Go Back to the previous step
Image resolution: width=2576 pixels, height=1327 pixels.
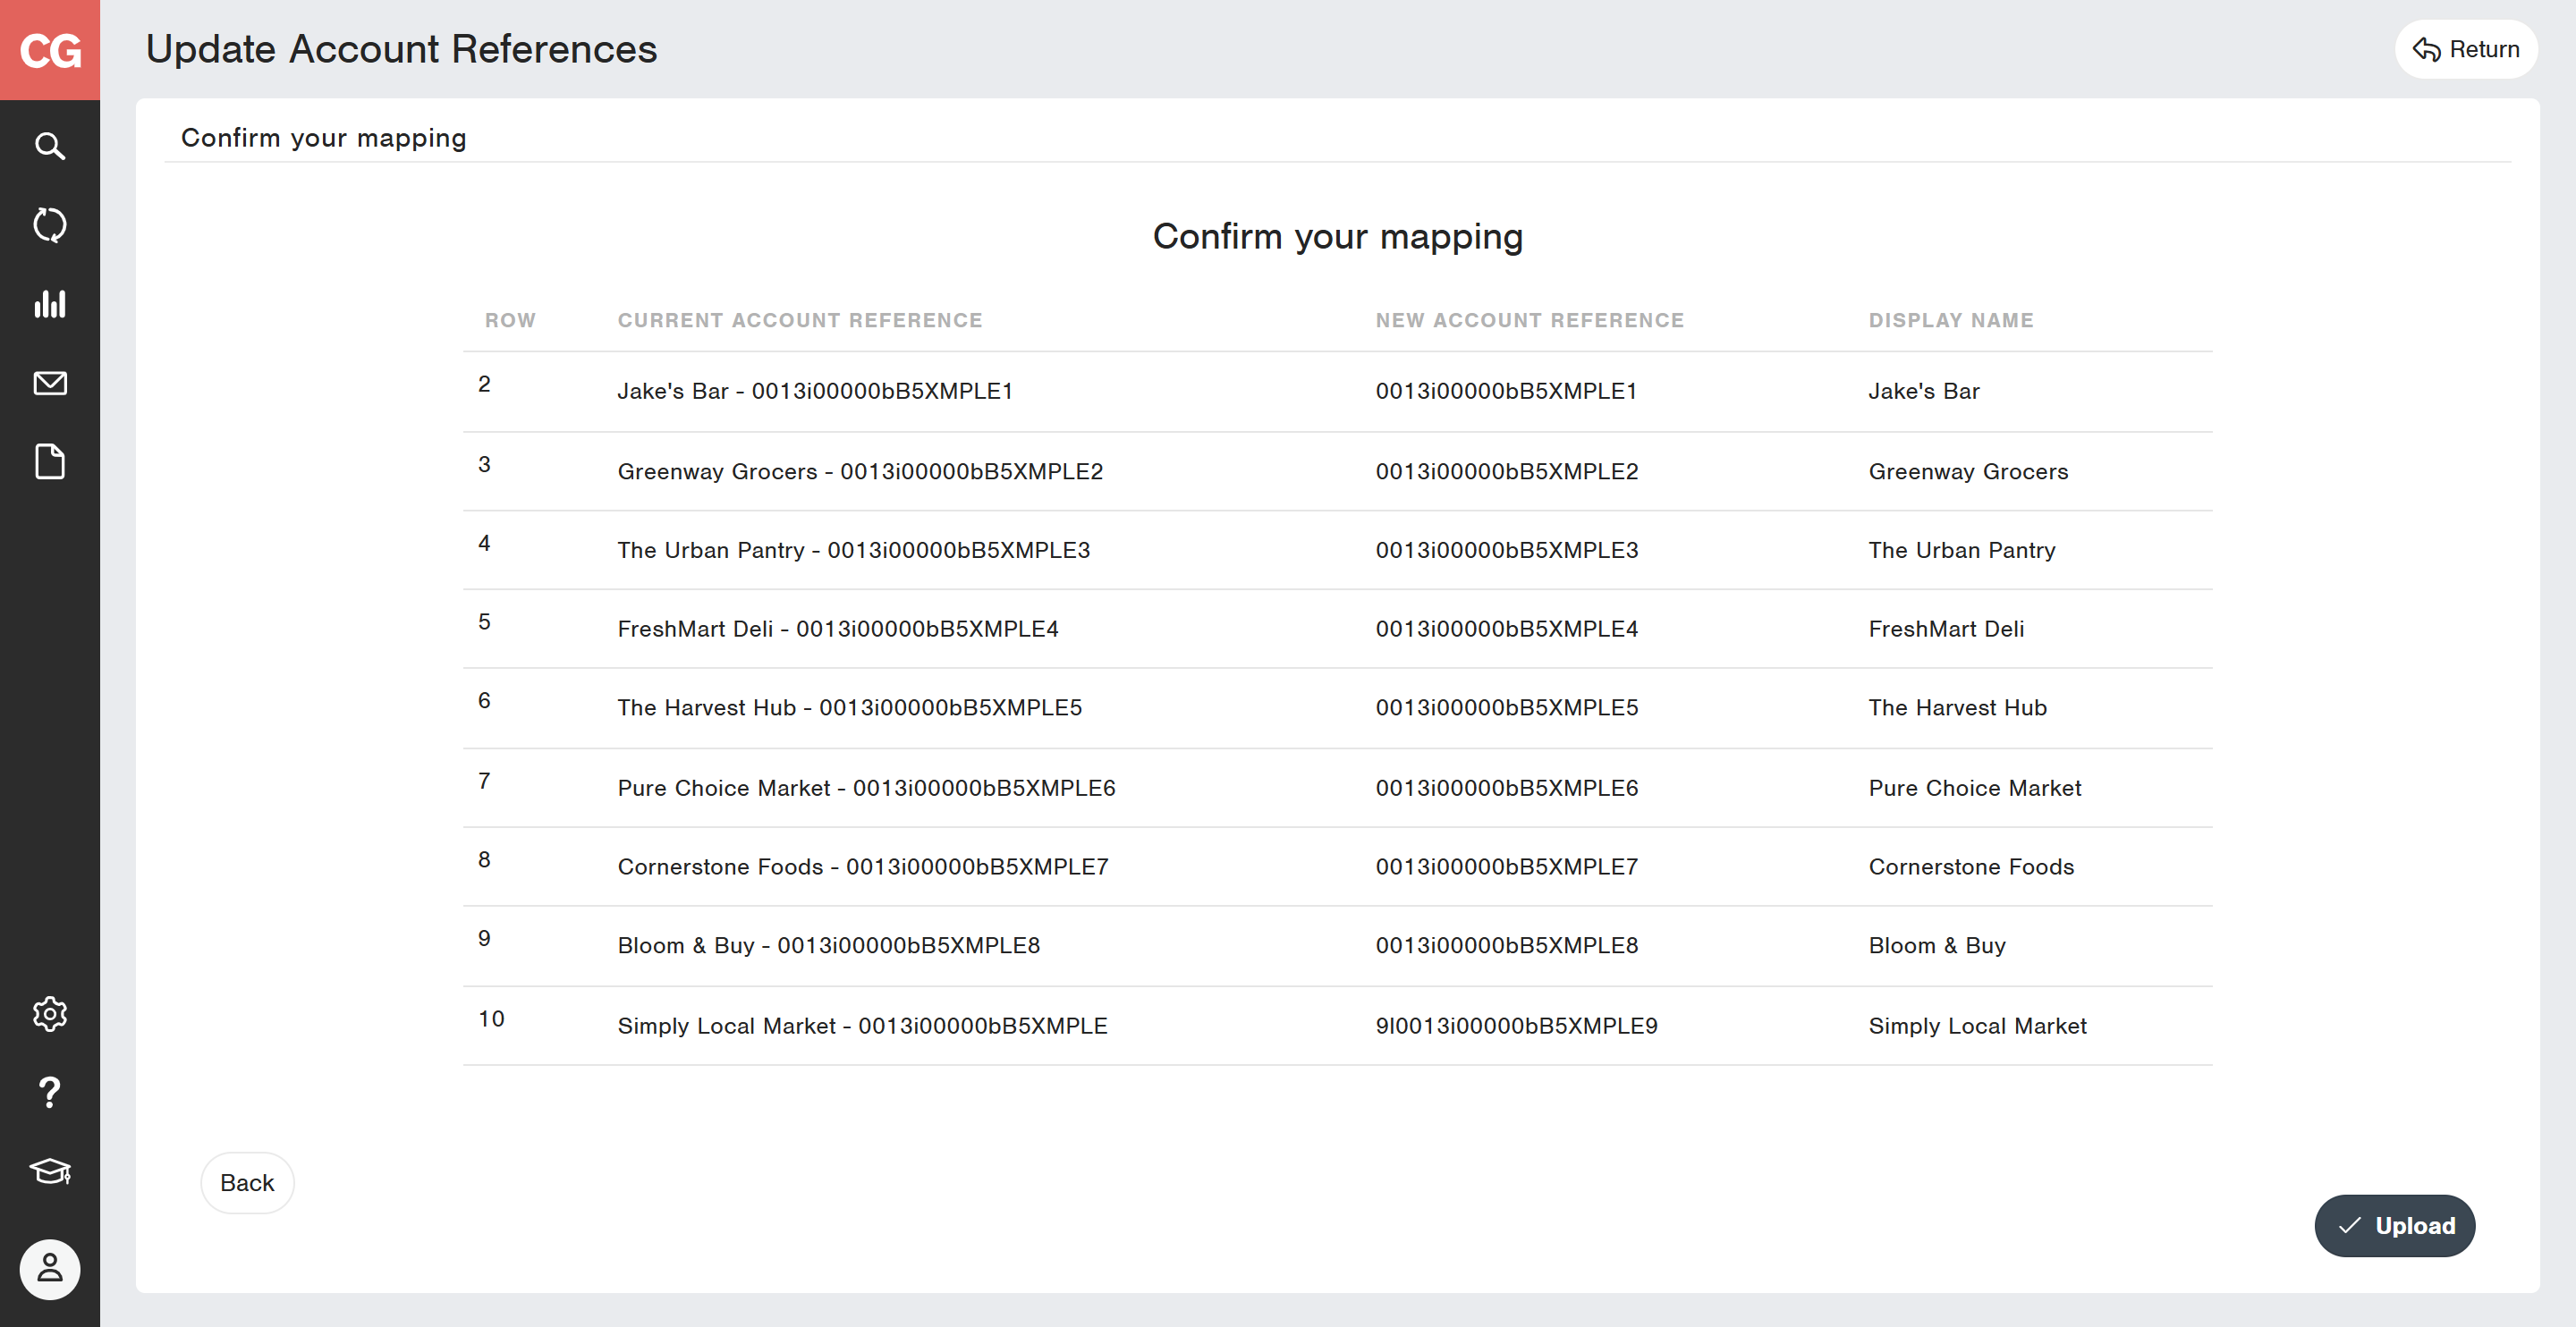point(247,1183)
